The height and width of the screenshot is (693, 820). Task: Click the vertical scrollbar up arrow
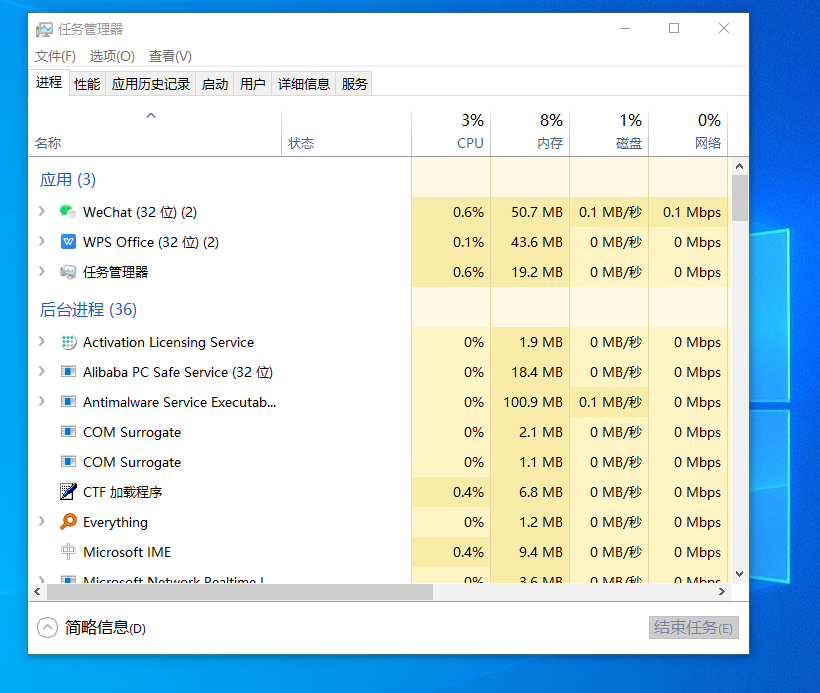[739, 166]
